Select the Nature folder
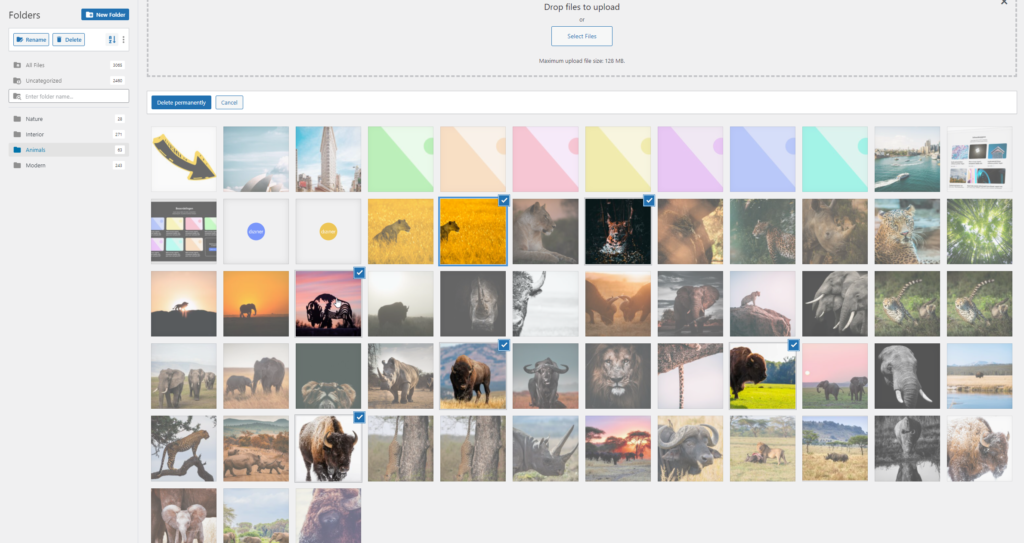Viewport: 1024px width, 543px height. (x=34, y=119)
